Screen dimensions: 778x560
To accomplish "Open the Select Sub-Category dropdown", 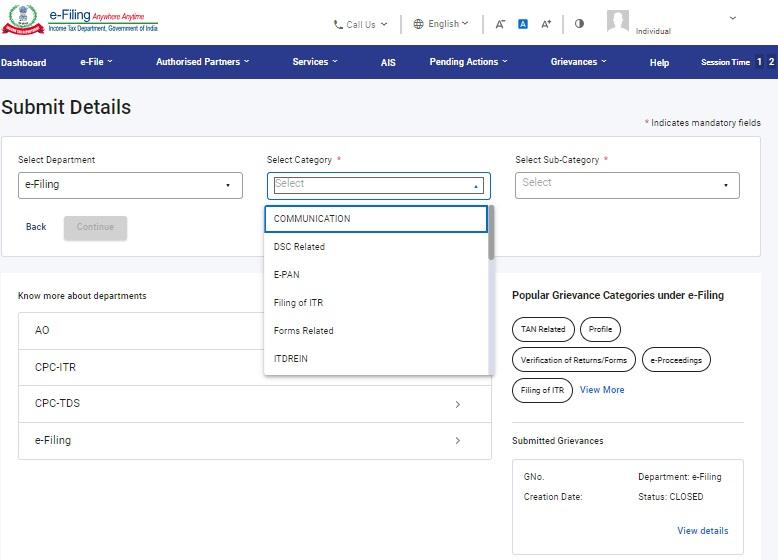I will (x=627, y=184).
